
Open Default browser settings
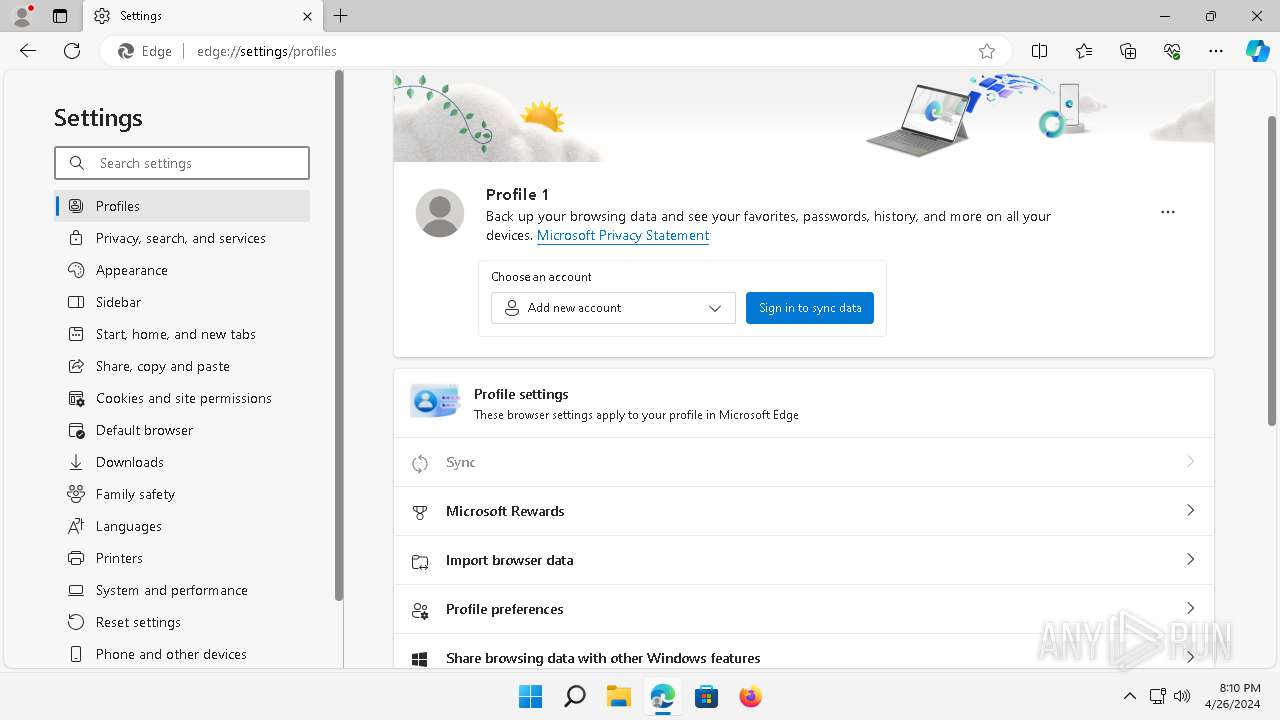[182, 430]
